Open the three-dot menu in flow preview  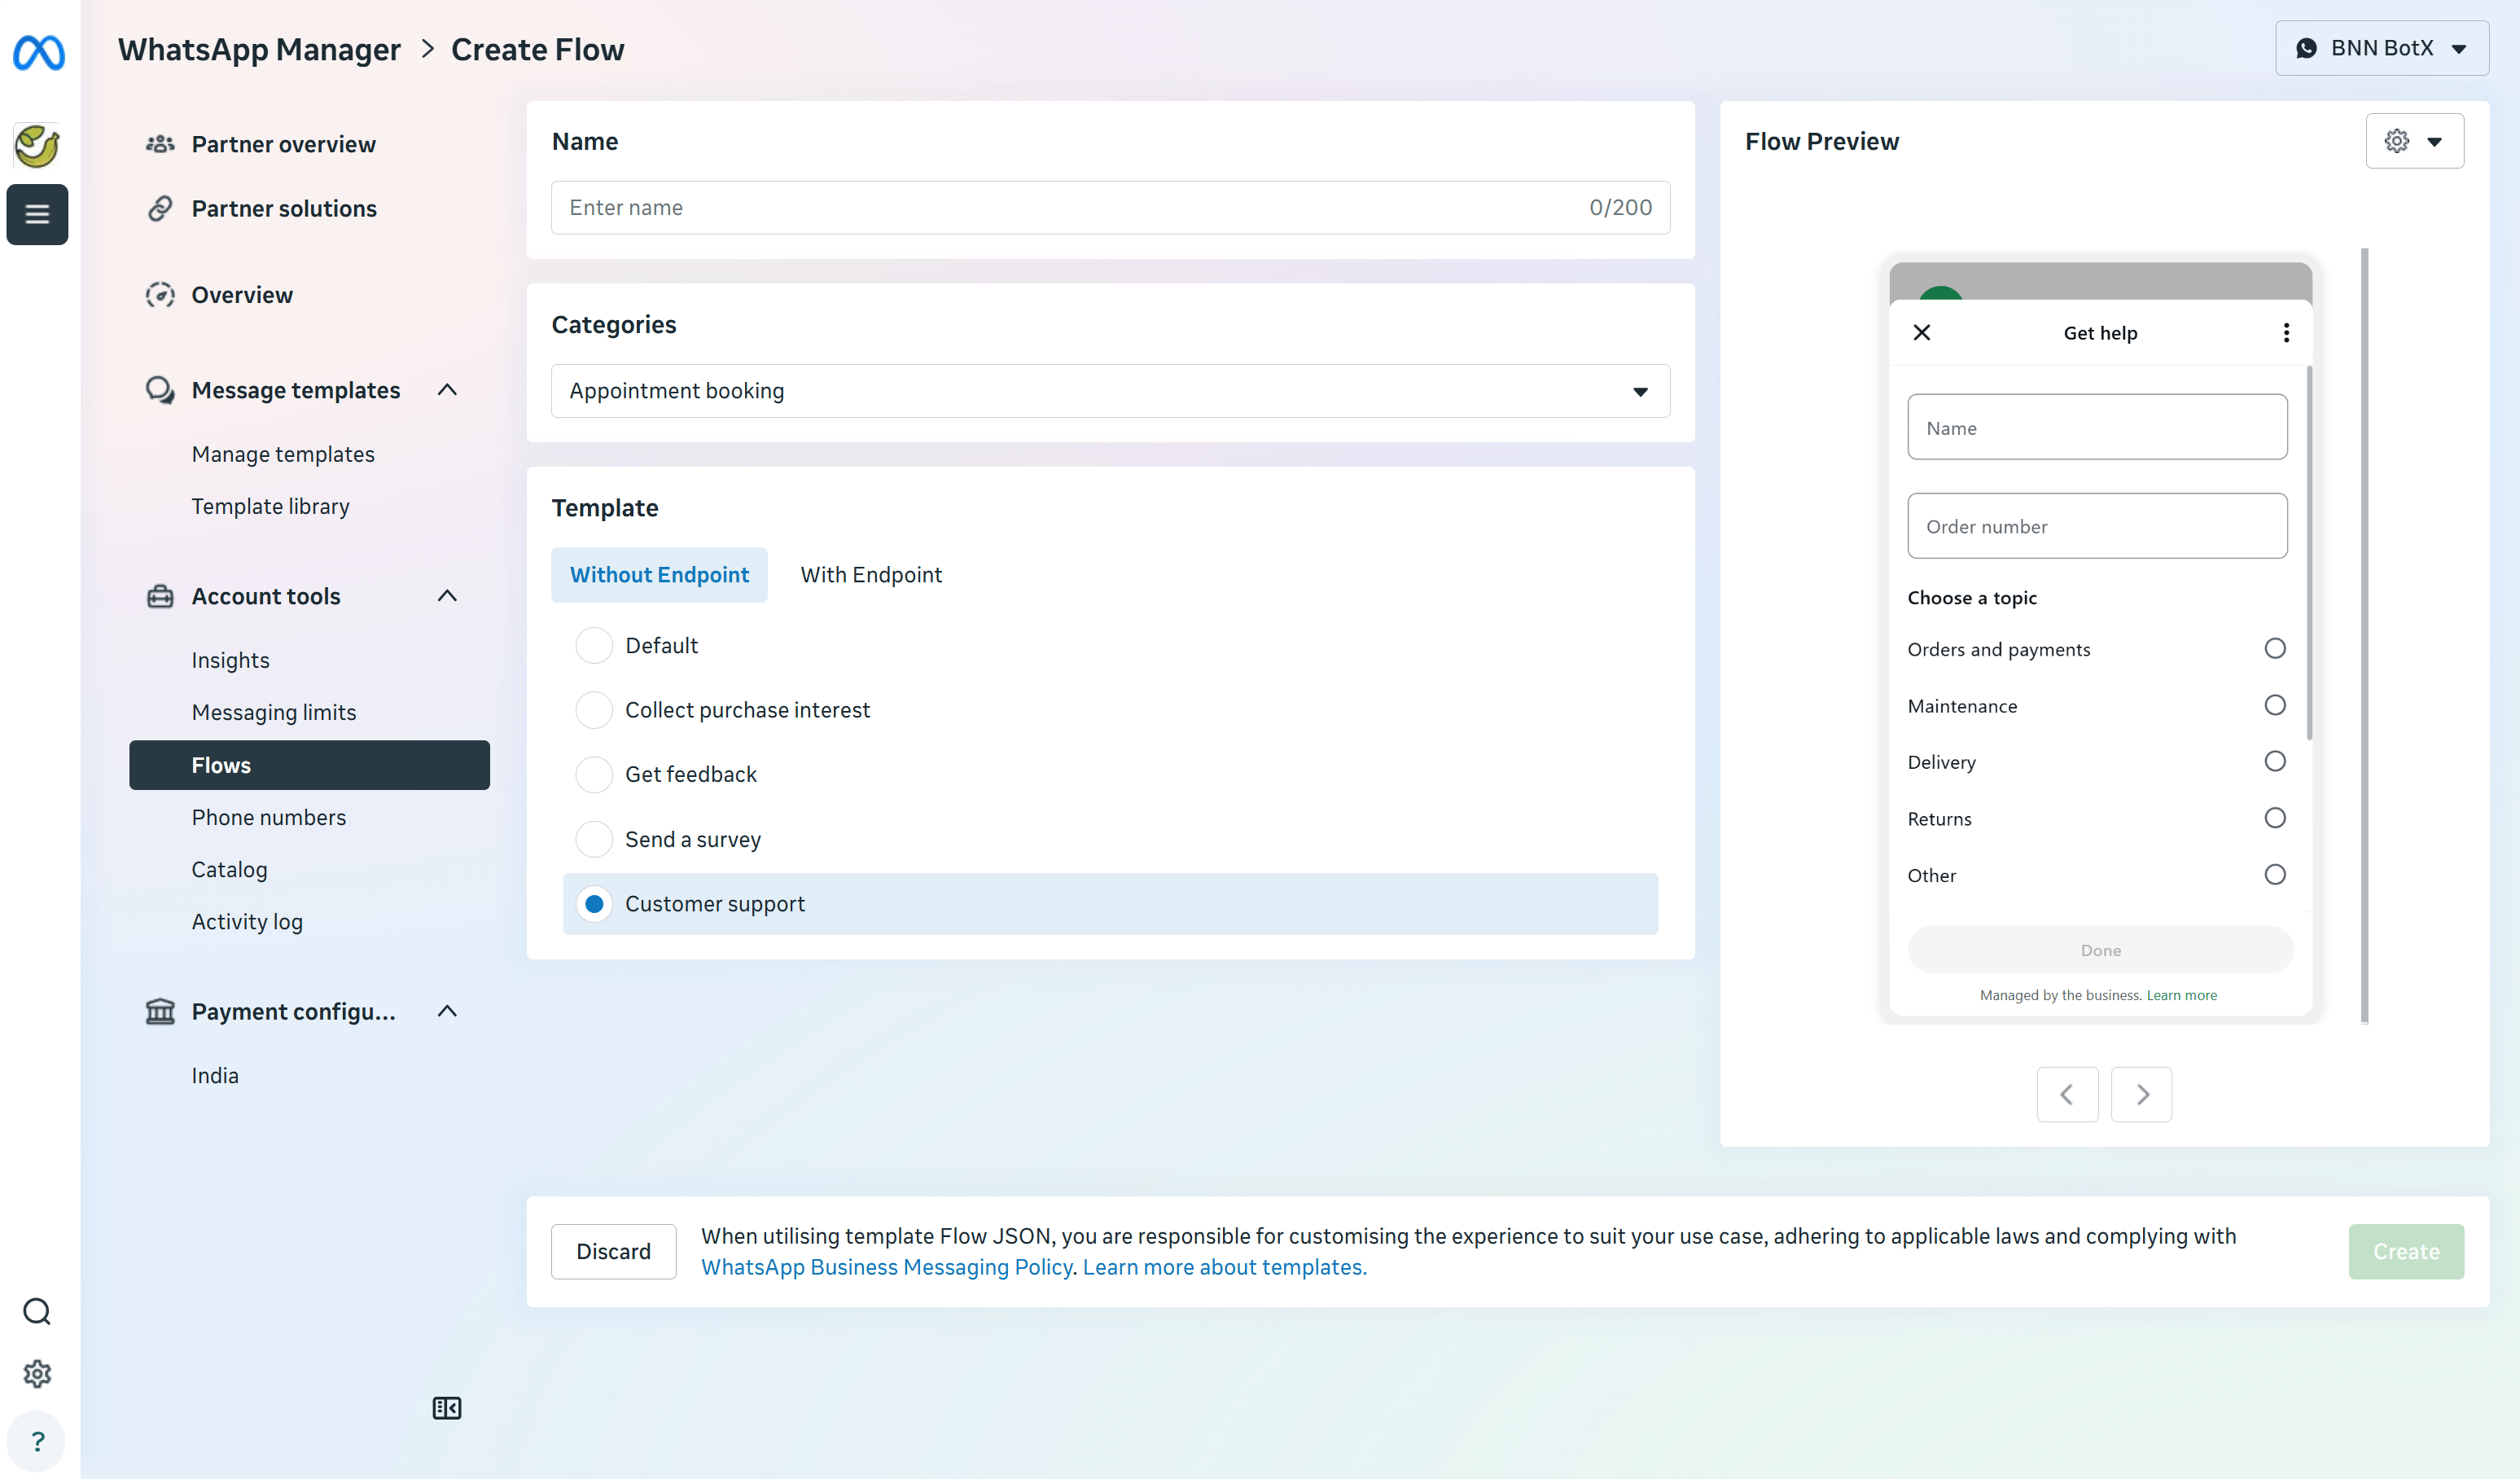(x=2286, y=332)
